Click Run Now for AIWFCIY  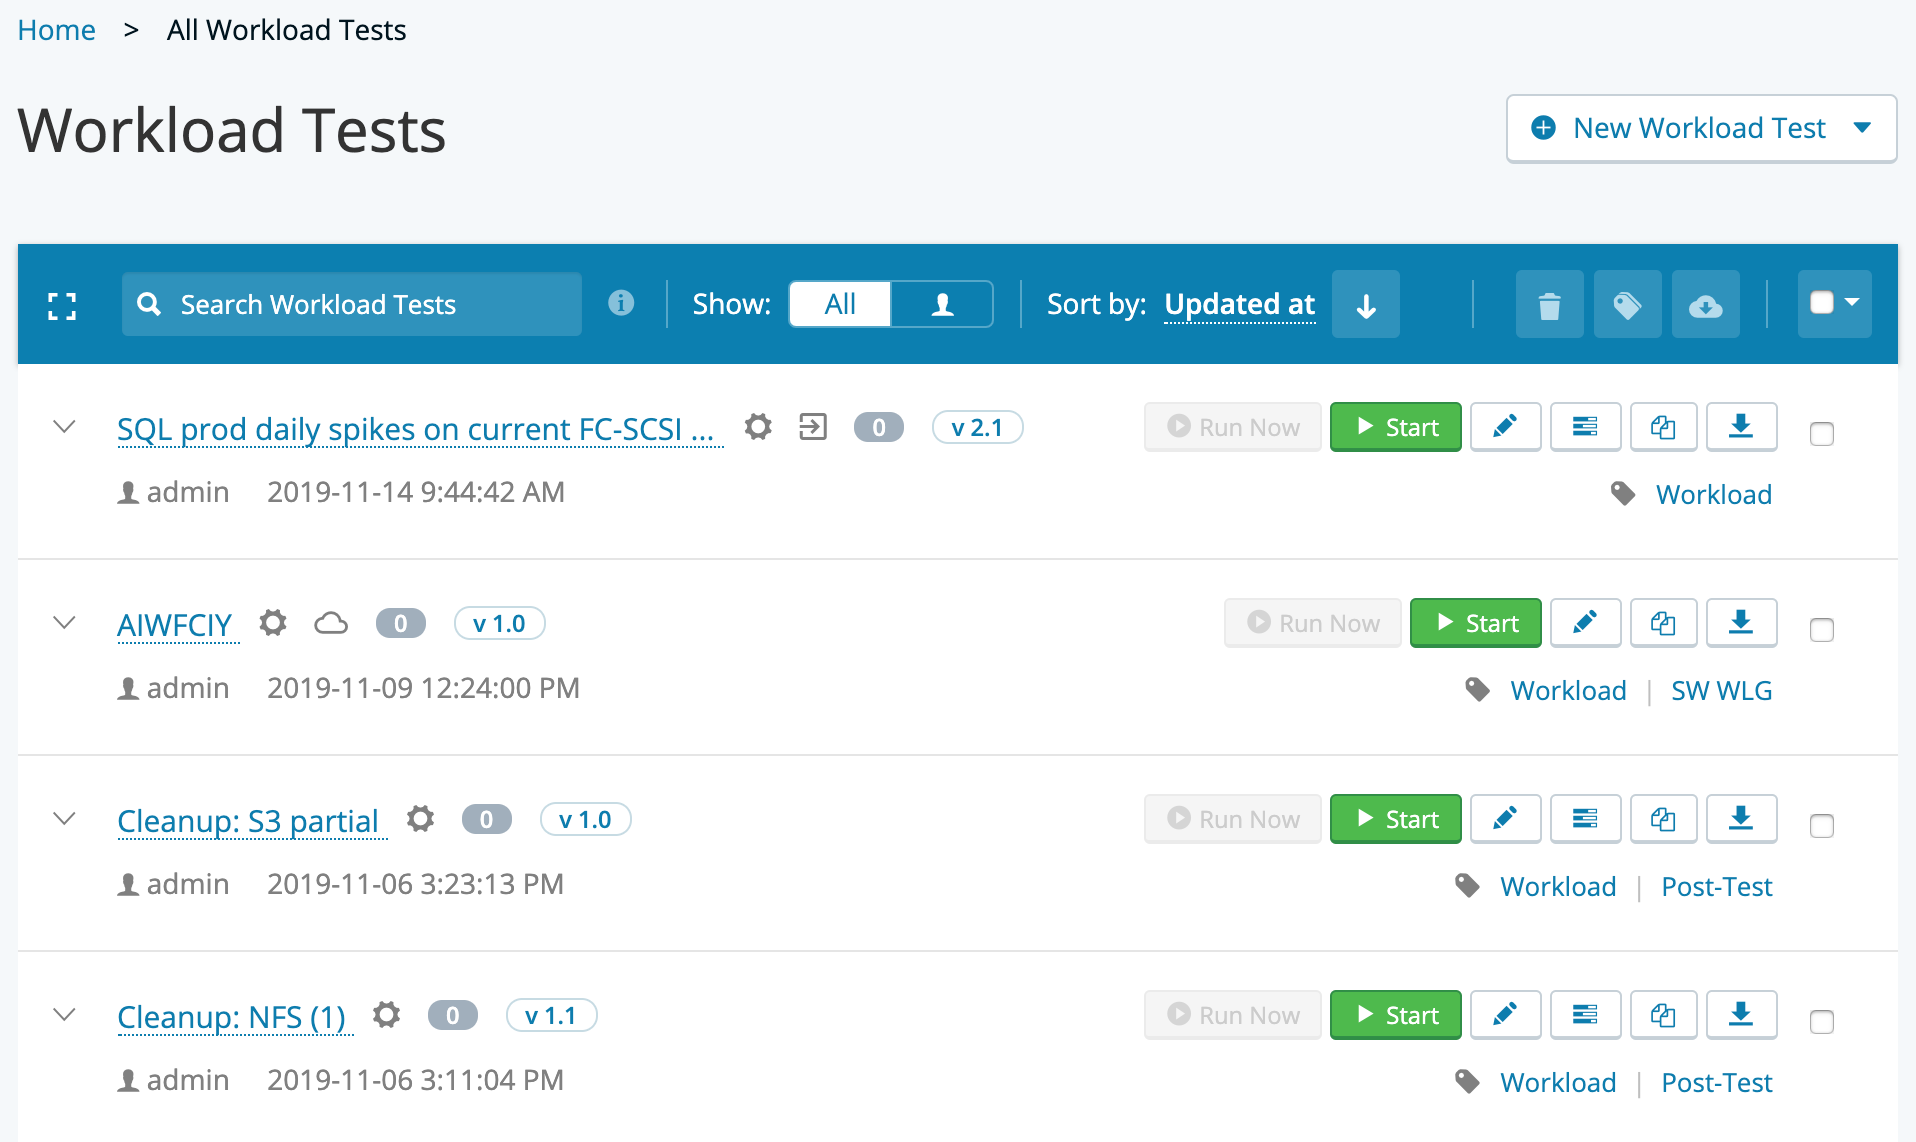coord(1313,623)
